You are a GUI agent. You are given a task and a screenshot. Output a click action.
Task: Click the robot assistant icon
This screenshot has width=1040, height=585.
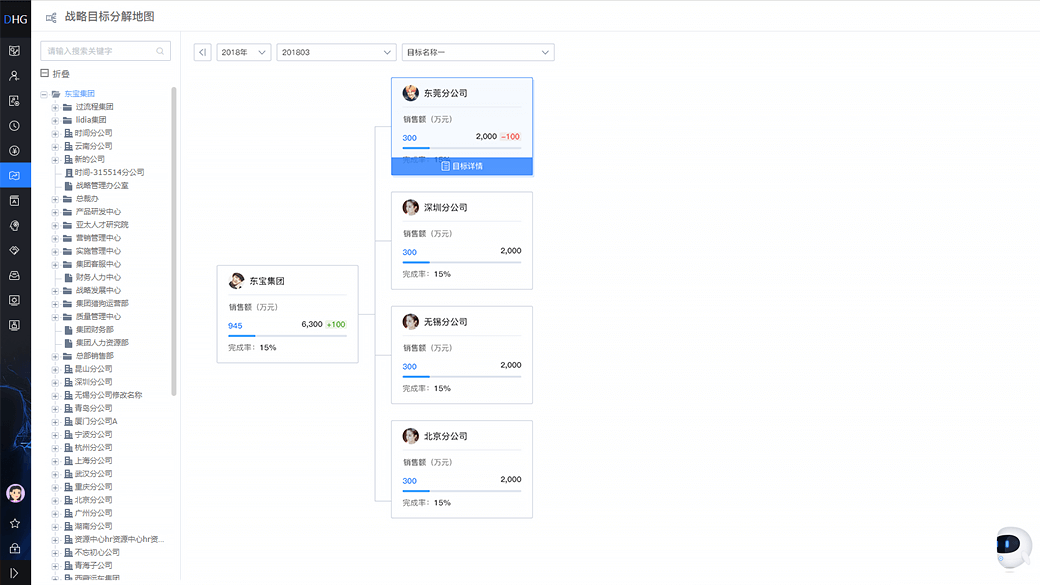pyautogui.click(x=1011, y=548)
